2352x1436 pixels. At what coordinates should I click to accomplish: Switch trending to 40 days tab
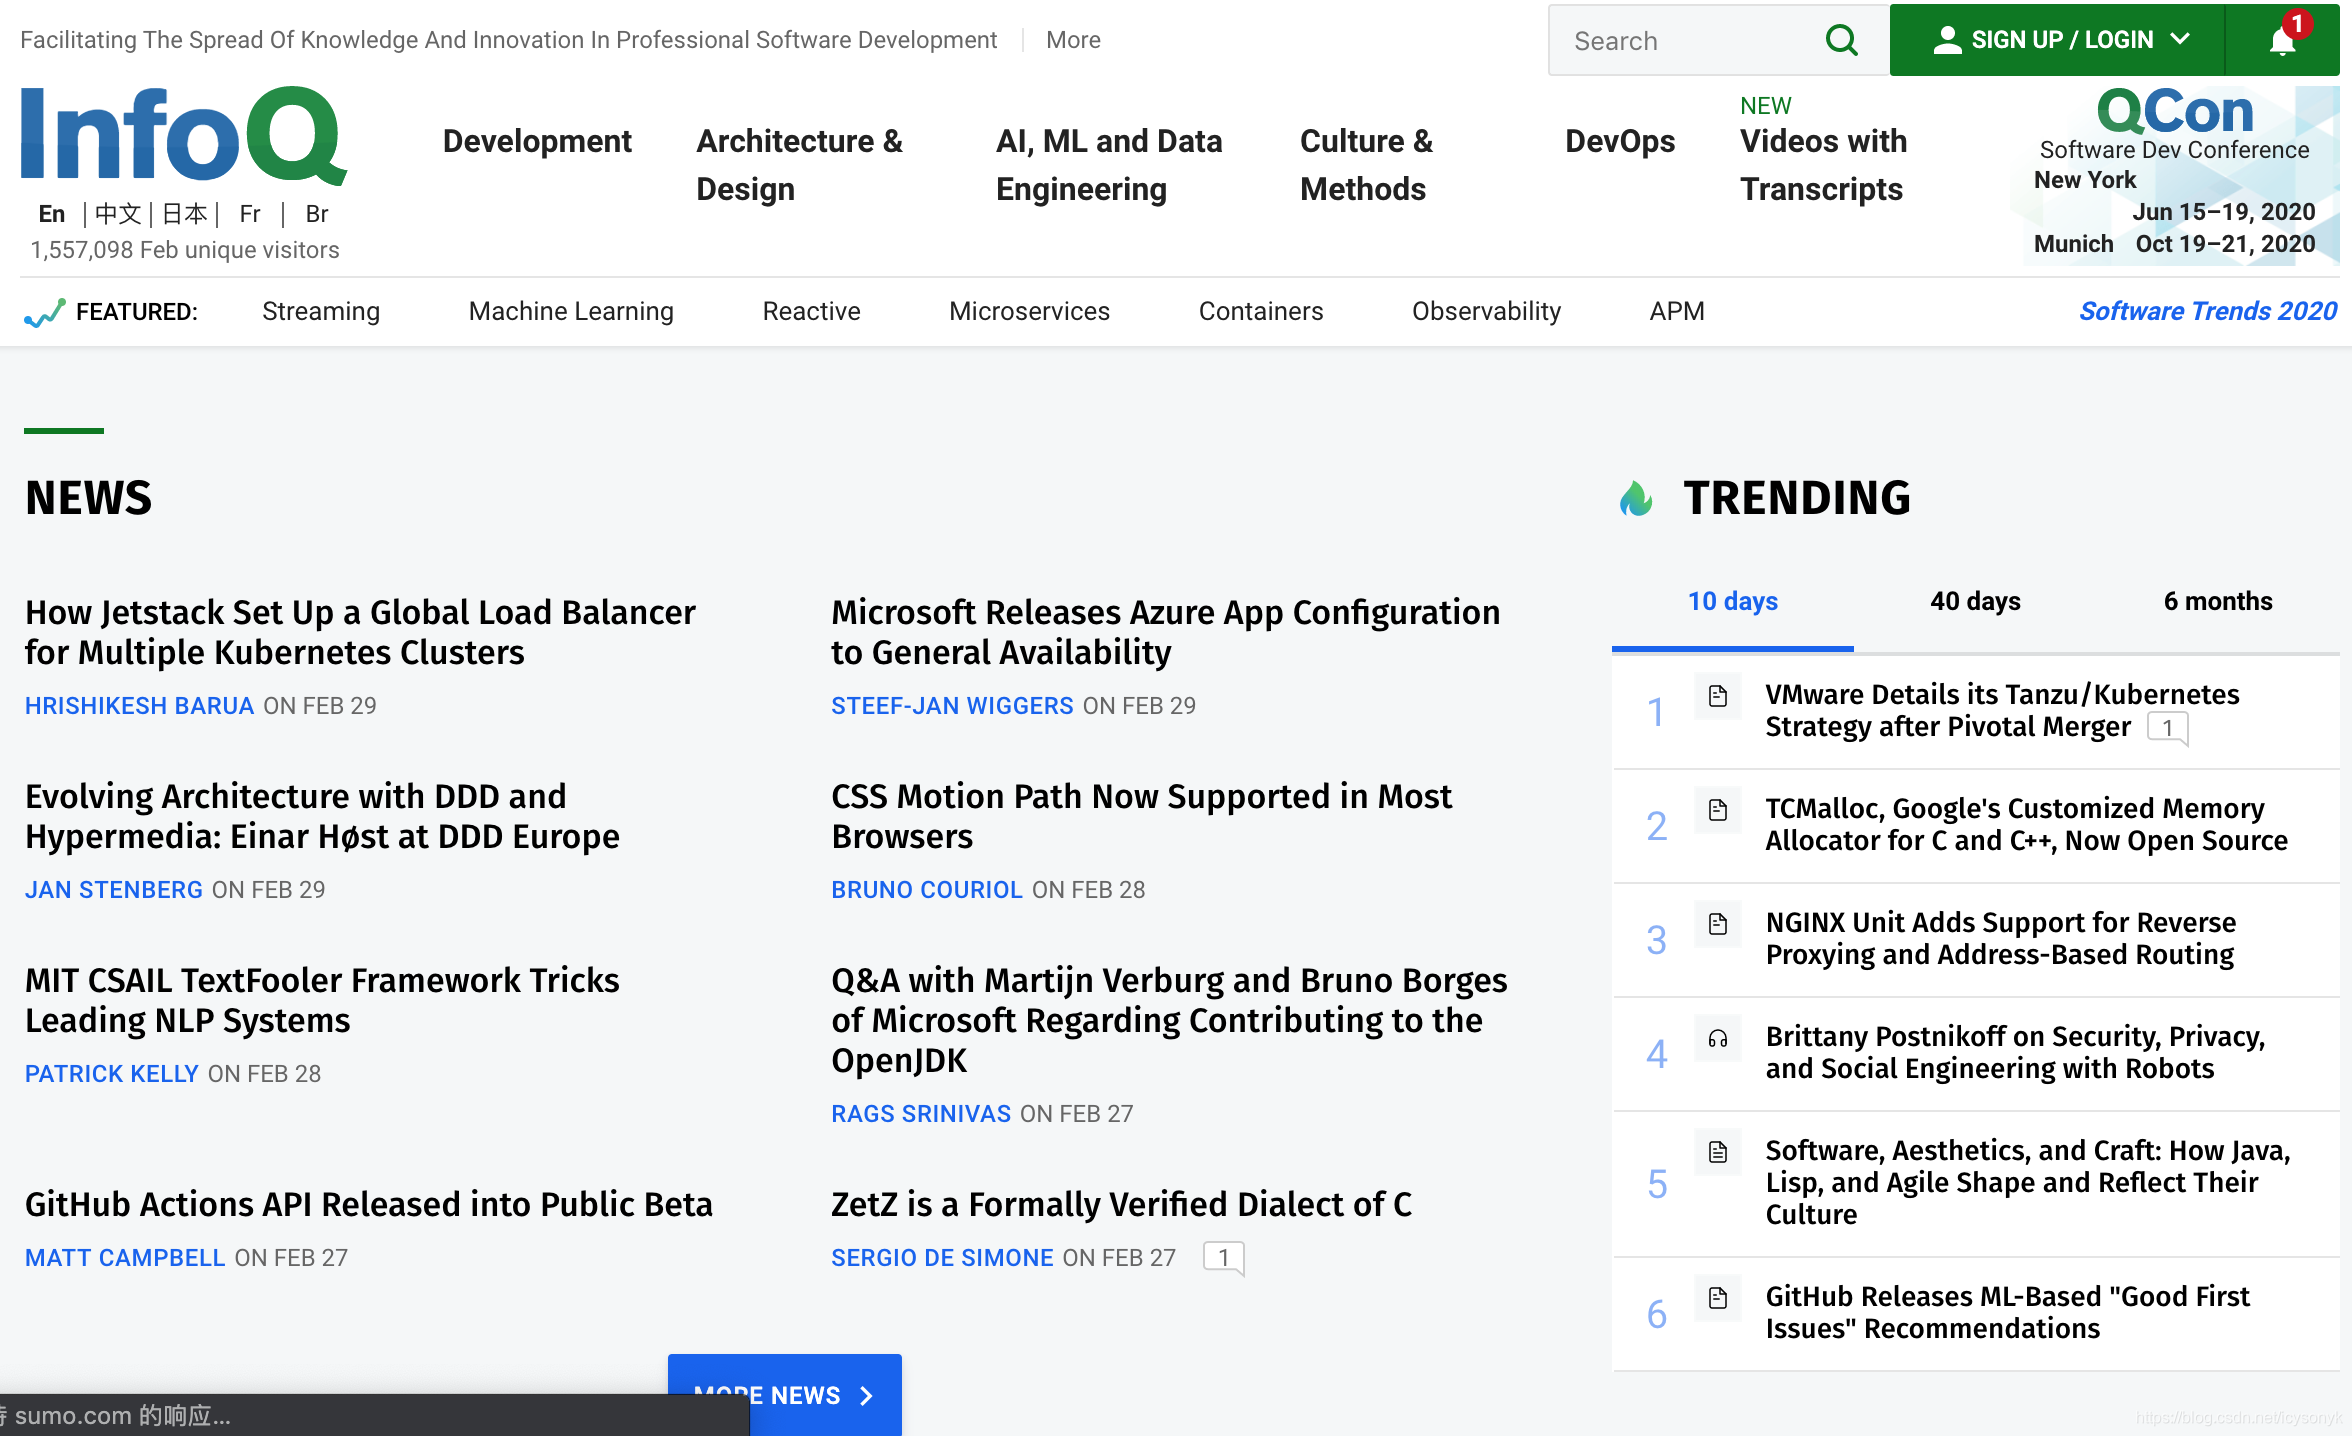click(1975, 601)
